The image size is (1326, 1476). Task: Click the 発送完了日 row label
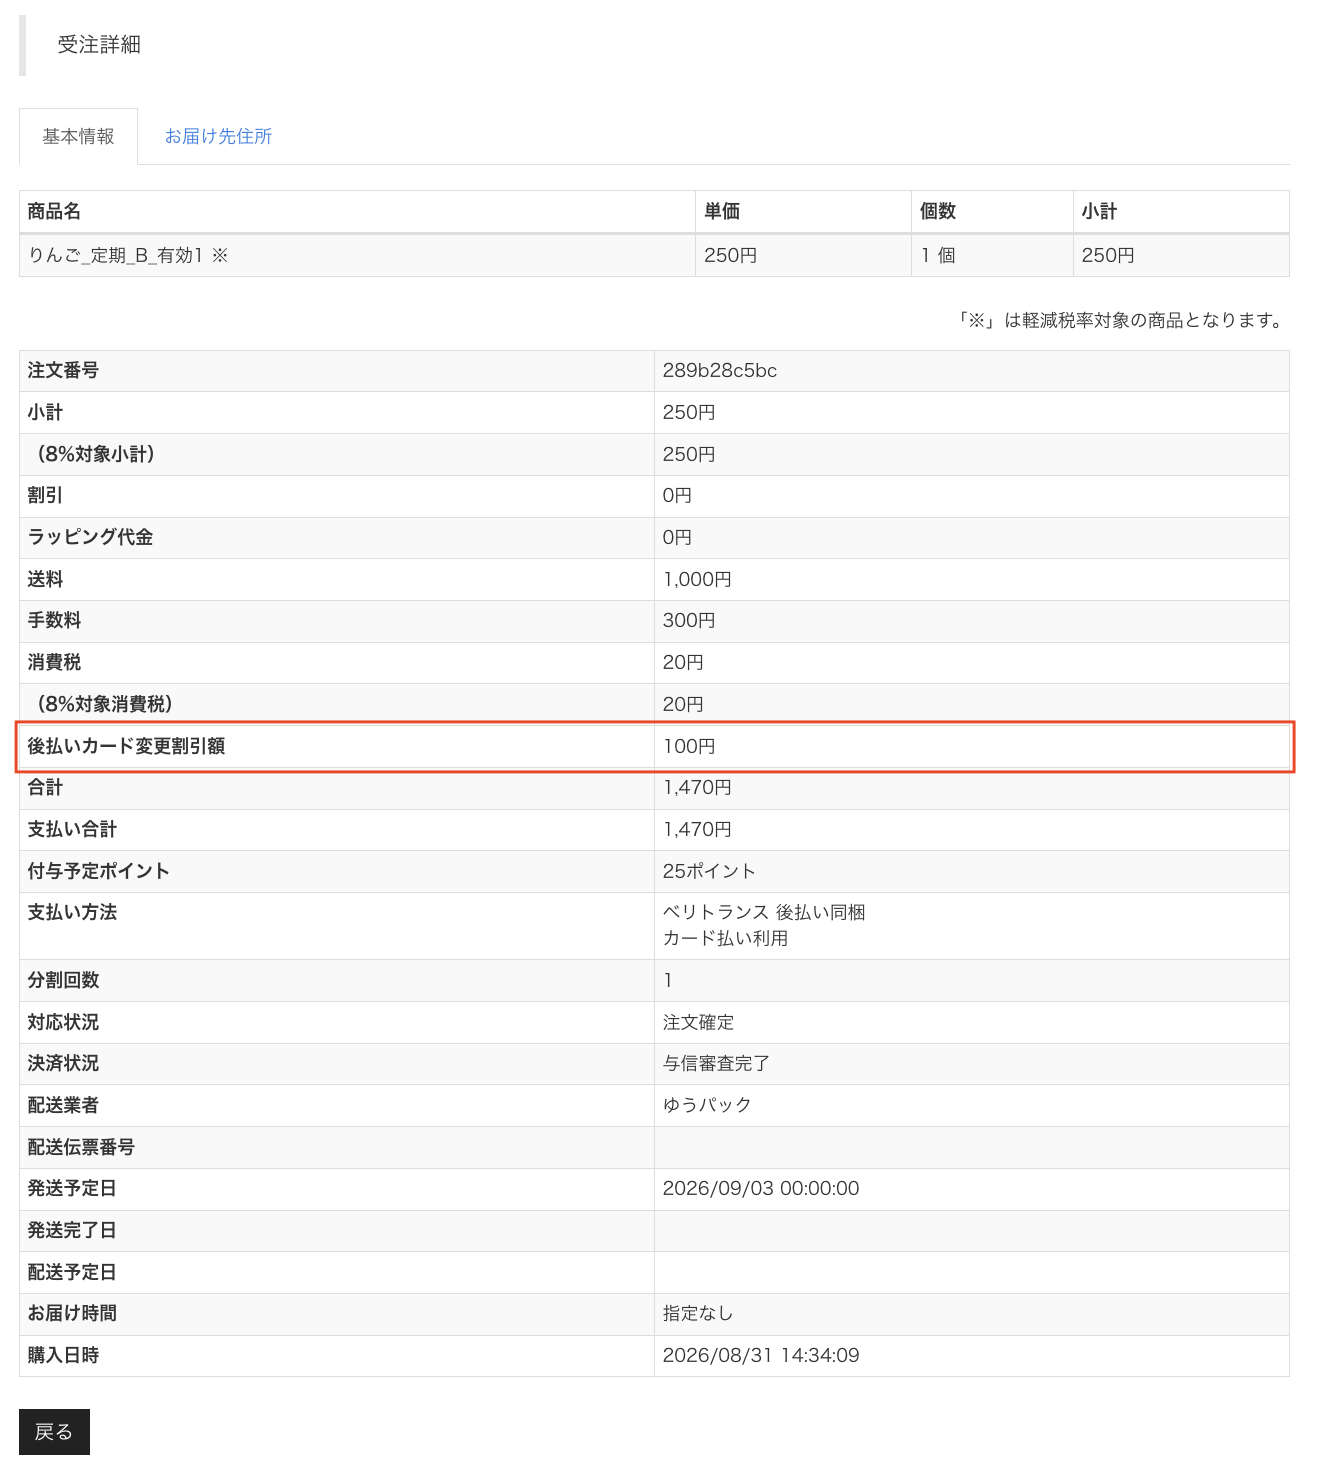pyautogui.click(x=72, y=1231)
